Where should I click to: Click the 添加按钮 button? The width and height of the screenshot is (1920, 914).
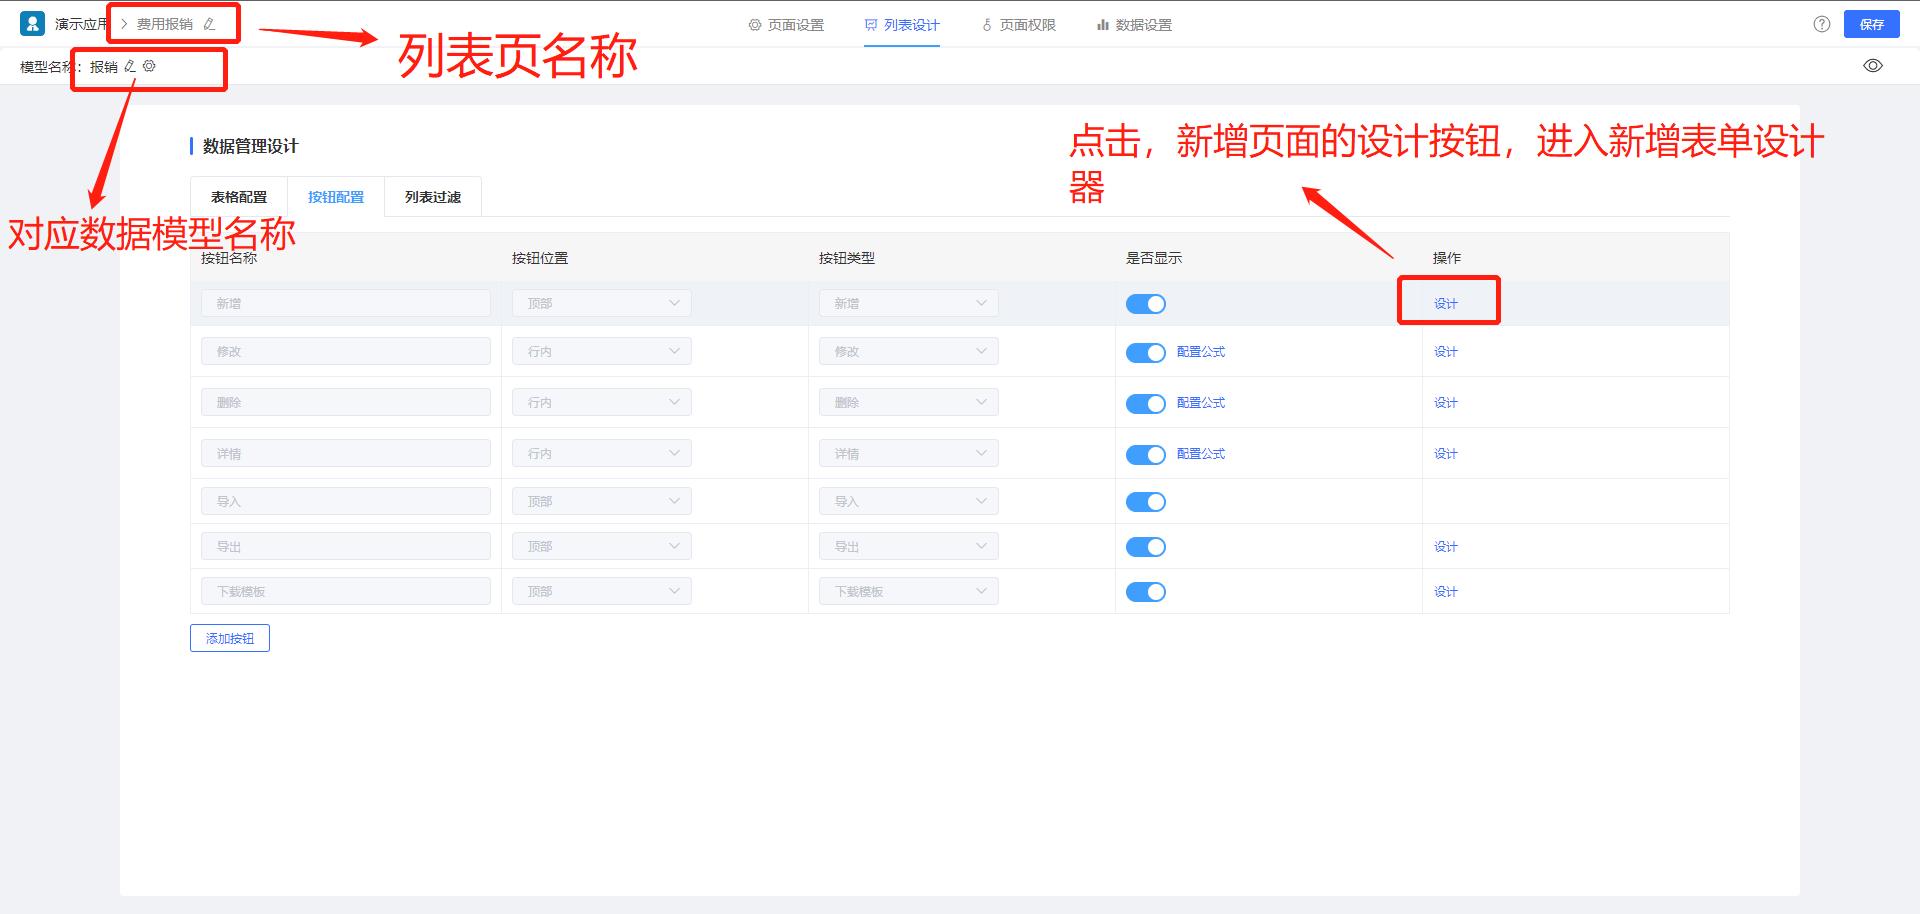pyautogui.click(x=230, y=638)
